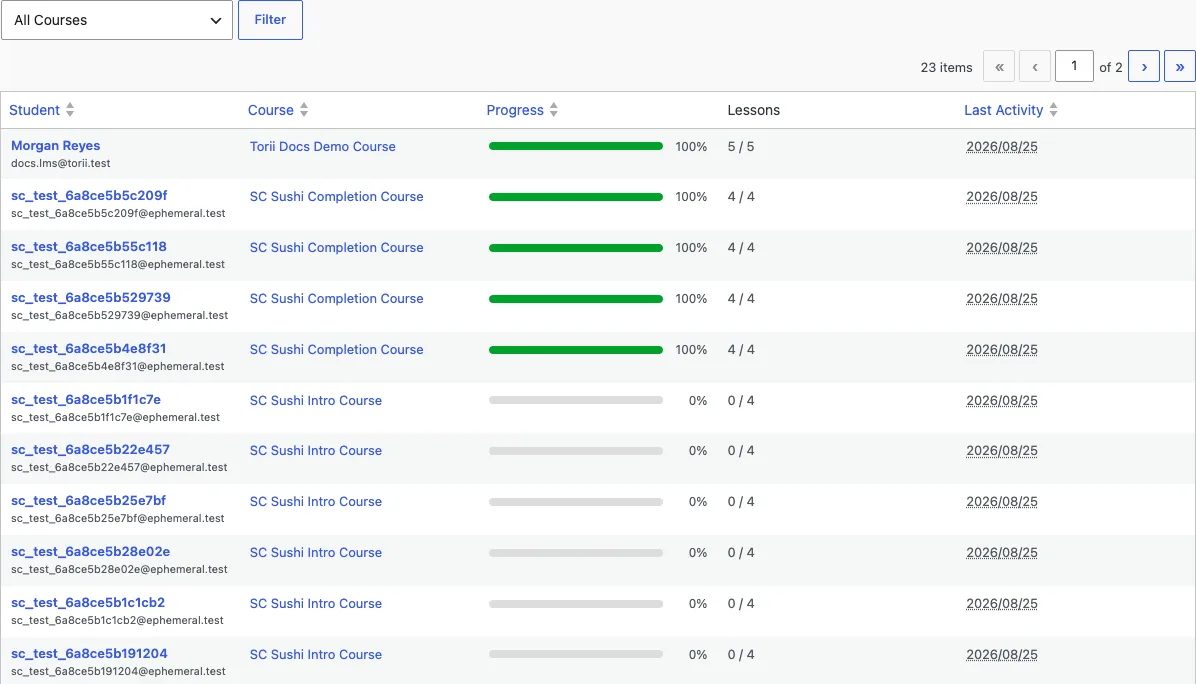The width and height of the screenshot is (1196, 684).
Task: Open student Morgan Reyes
Action: coord(56,146)
